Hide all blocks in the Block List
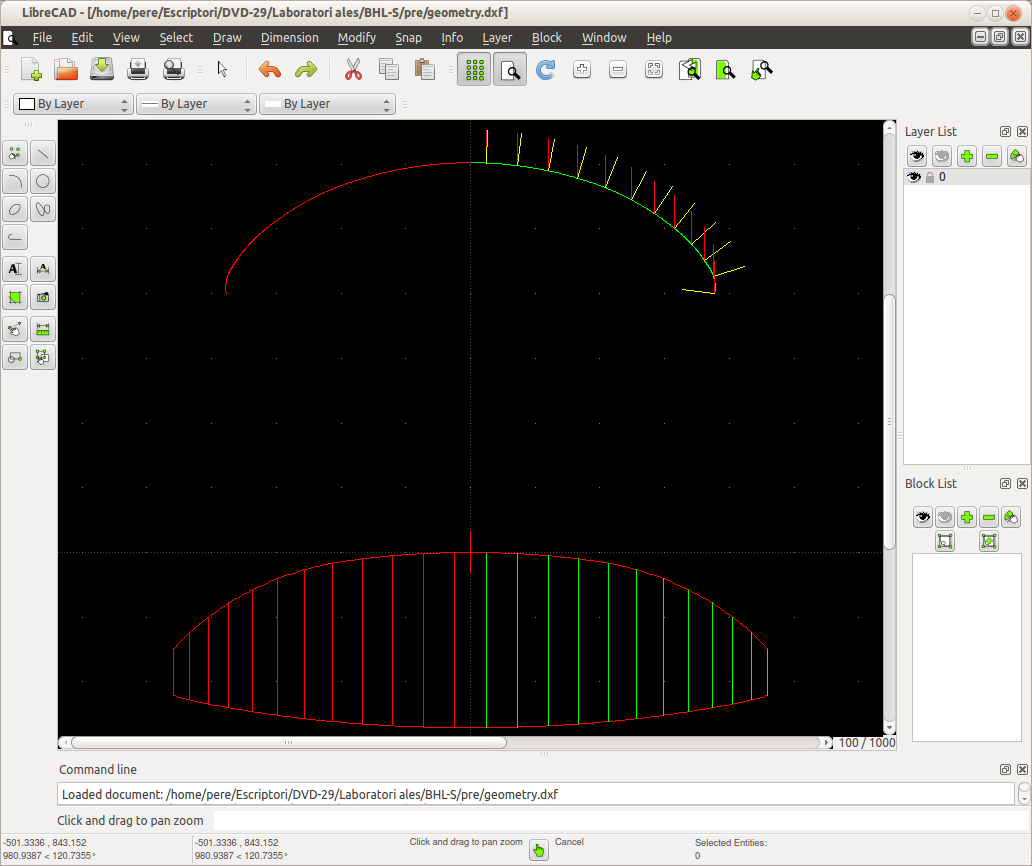The height and width of the screenshot is (866, 1032). tap(944, 517)
